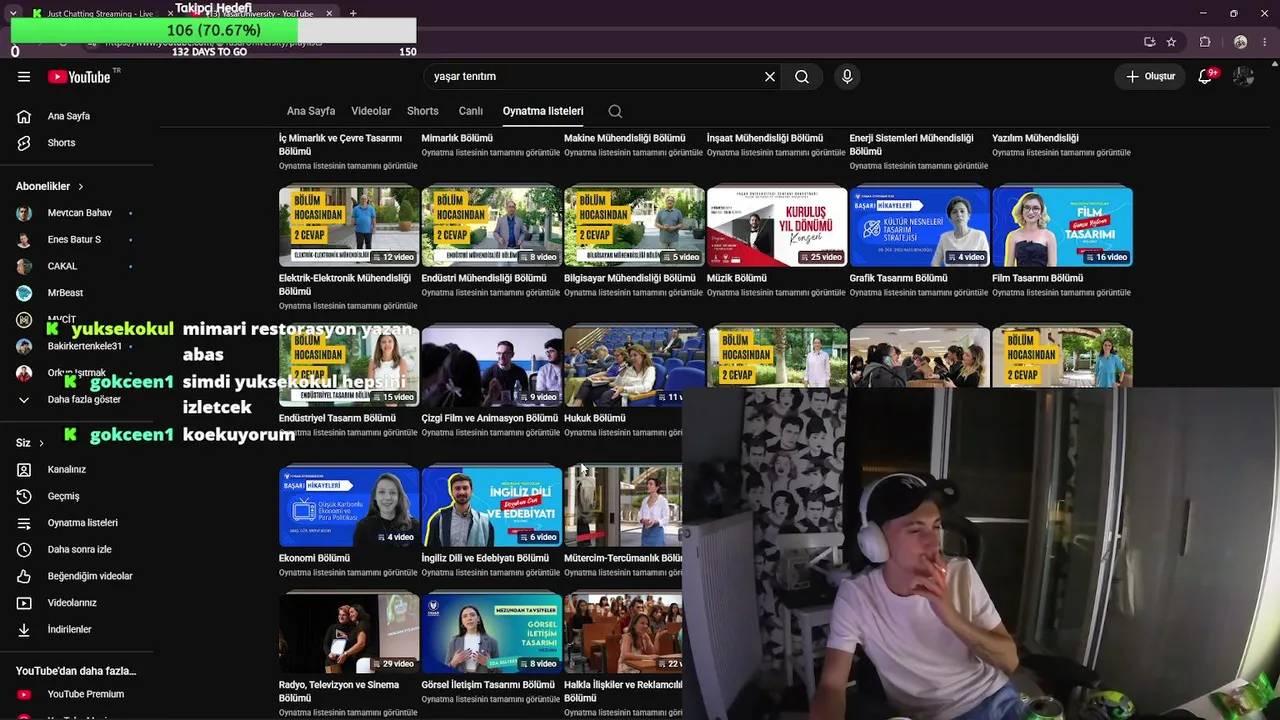
Task: Switch to the channel Ana Sayfa tab
Action: [x=311, y=111]
